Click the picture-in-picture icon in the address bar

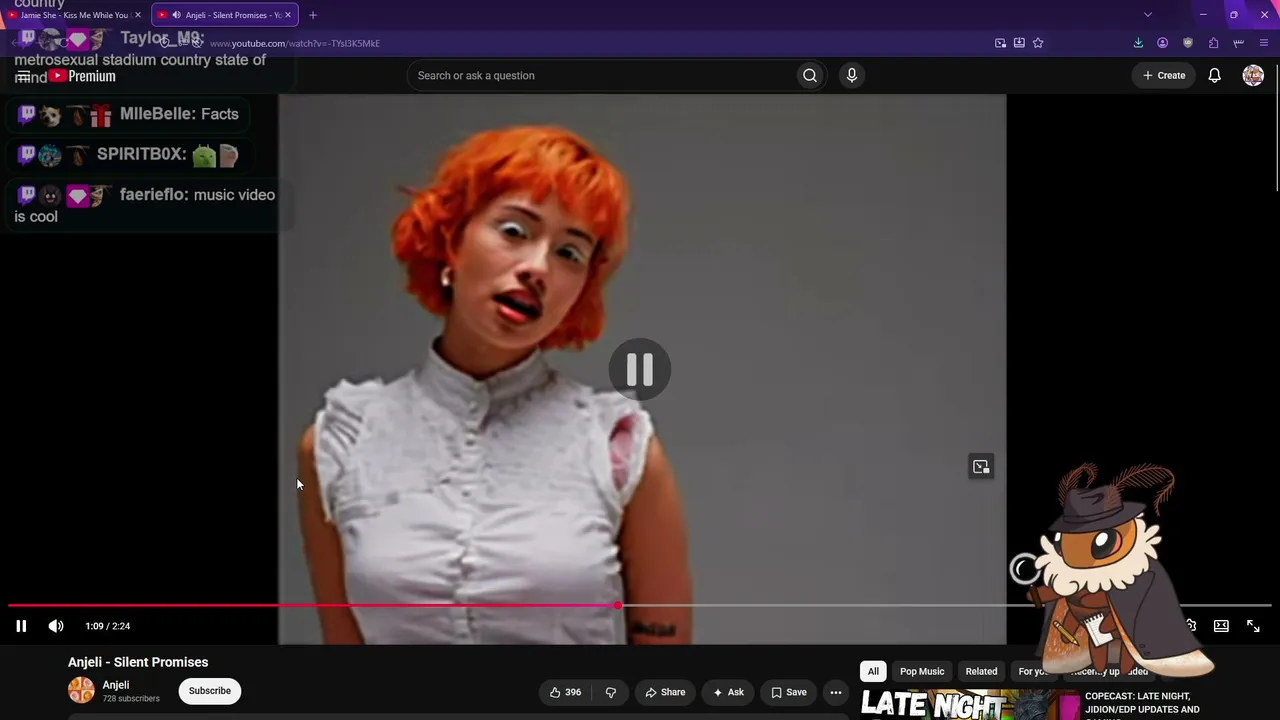[1000, 43]
